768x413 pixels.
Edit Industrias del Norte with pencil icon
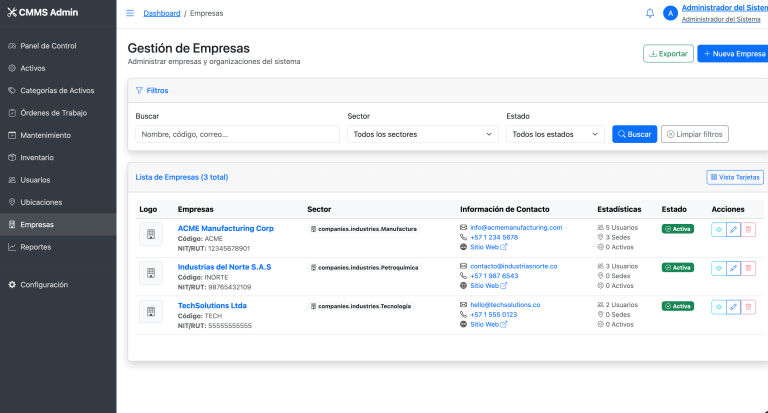[733, 268]
